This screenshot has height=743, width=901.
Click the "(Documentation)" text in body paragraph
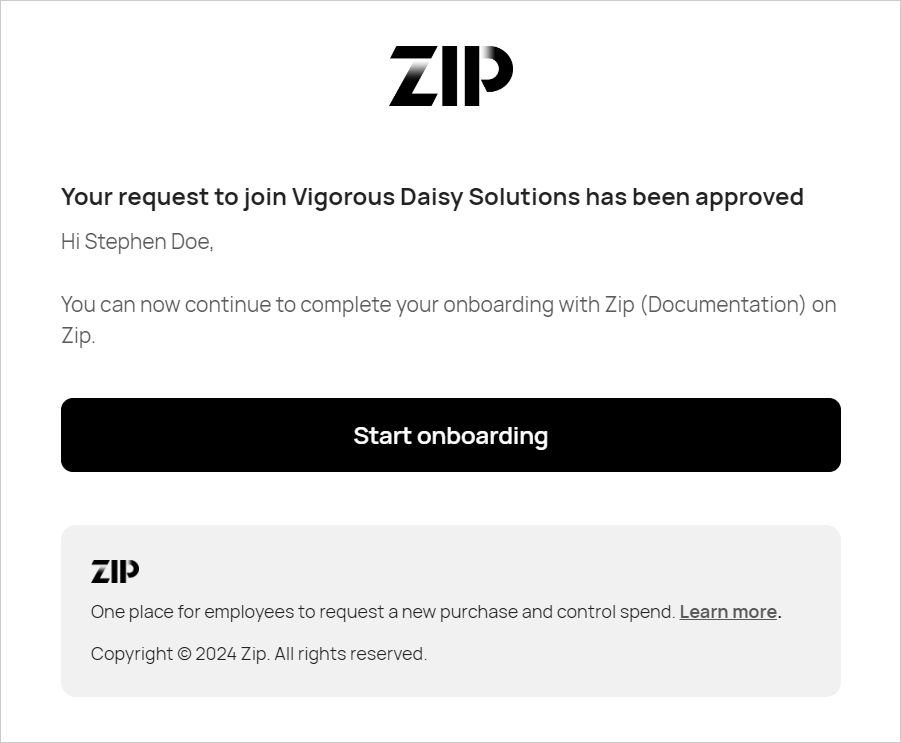point(723,304)
